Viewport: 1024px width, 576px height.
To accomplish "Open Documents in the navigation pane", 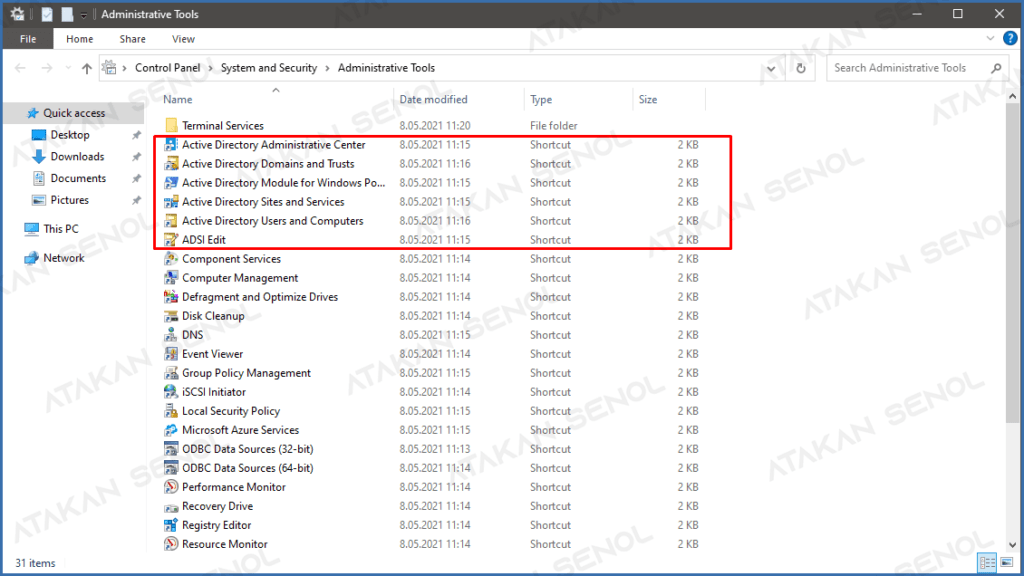I will click(x=78, y=178).
